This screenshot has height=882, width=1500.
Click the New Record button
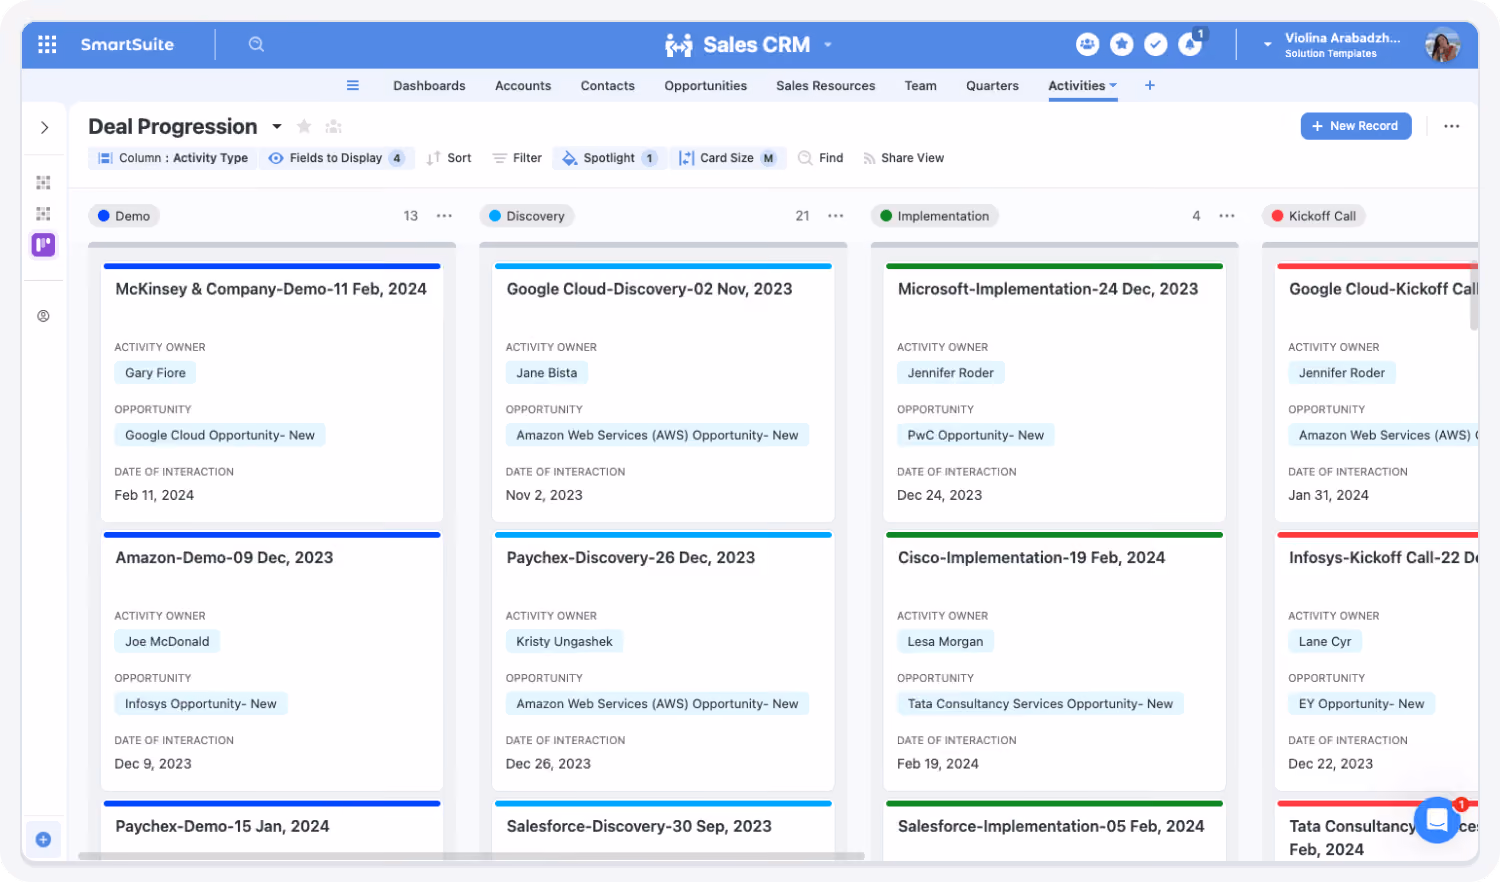(x=1356, y=126)
